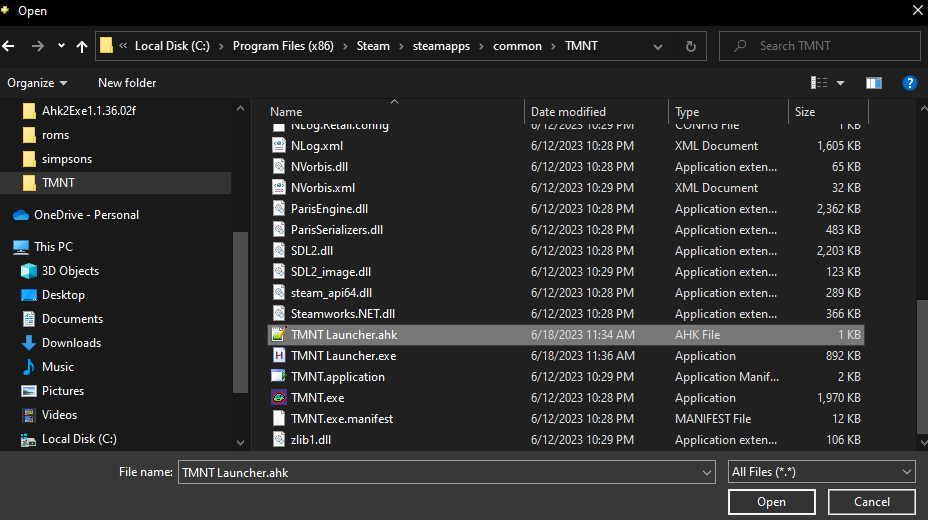Jump to steamapps in the address path
The height and width of the screenshot is (520, 928).
tap(441, 46)
